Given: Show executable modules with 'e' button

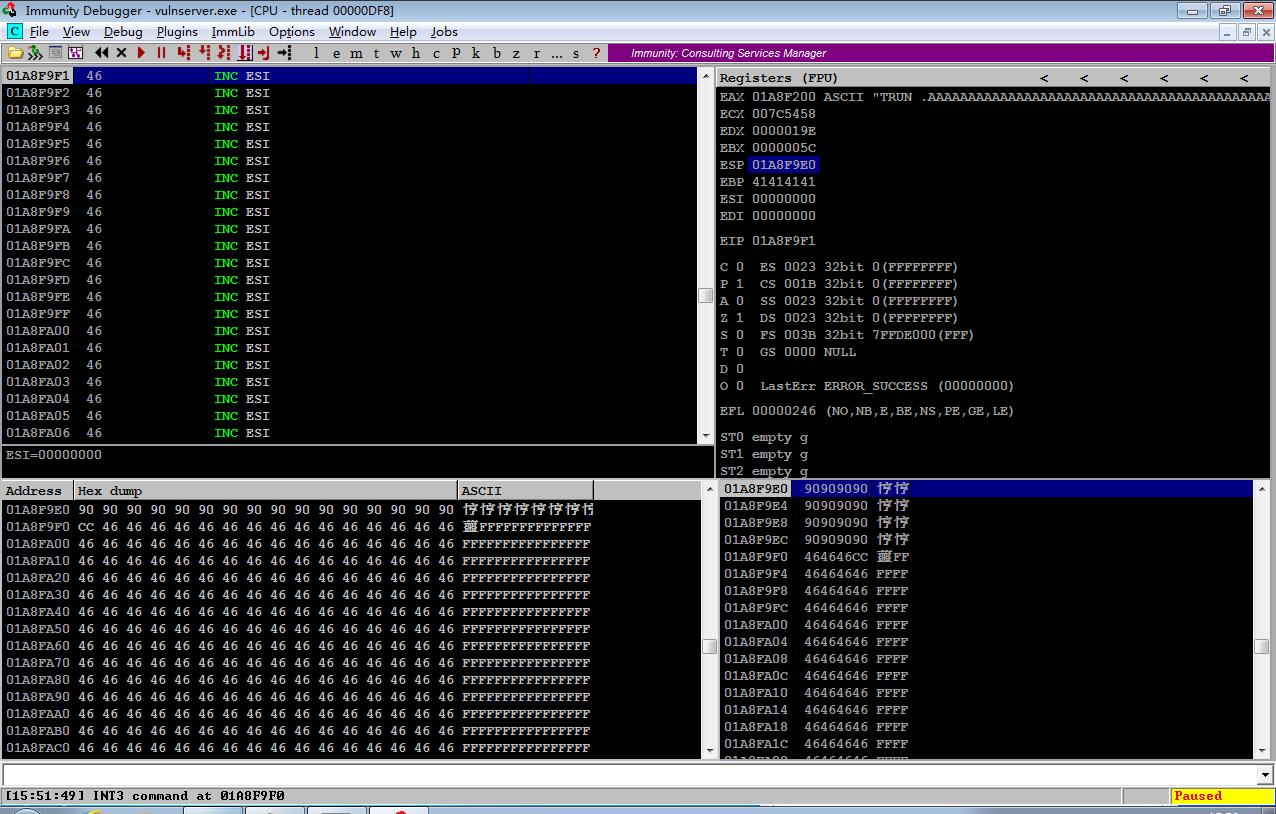Looking at the screenshot, I should point(336,53).
